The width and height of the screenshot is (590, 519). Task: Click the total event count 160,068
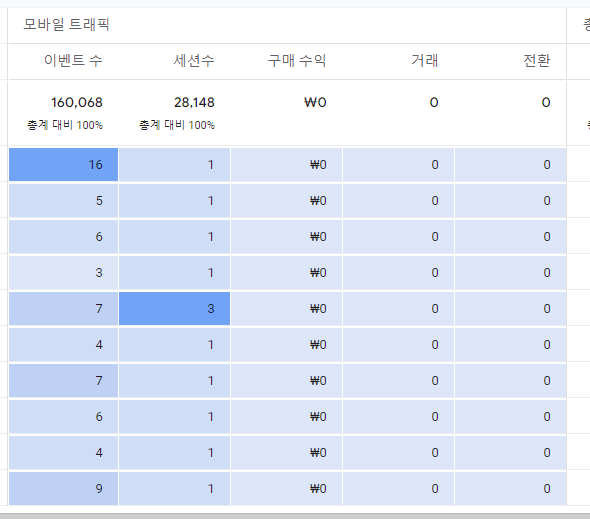click(77, 102)
